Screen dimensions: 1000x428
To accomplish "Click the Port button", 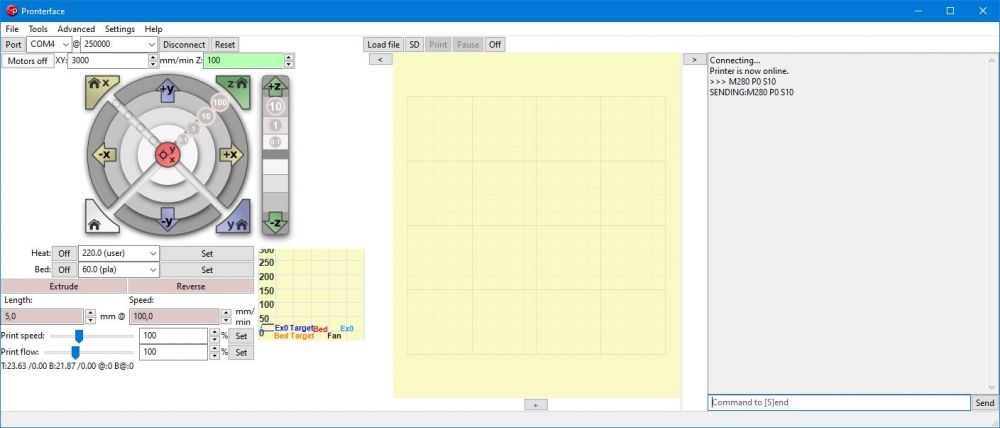I will (x=13, y=45).
